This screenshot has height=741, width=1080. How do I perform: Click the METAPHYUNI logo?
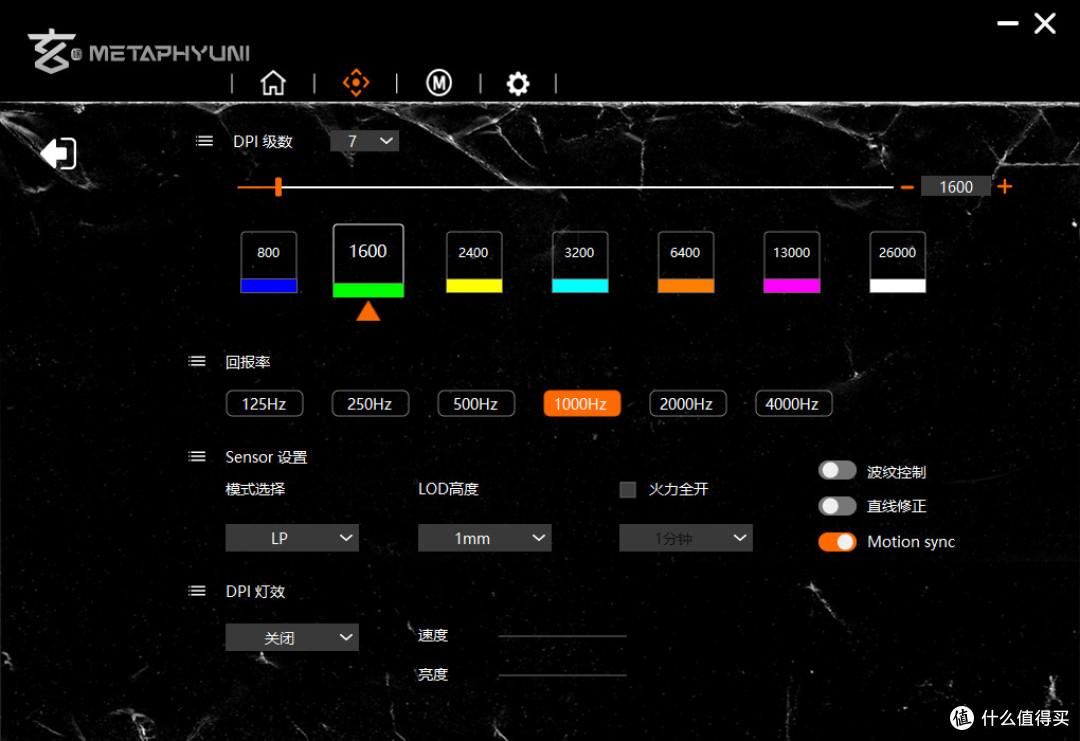point(139,51)
